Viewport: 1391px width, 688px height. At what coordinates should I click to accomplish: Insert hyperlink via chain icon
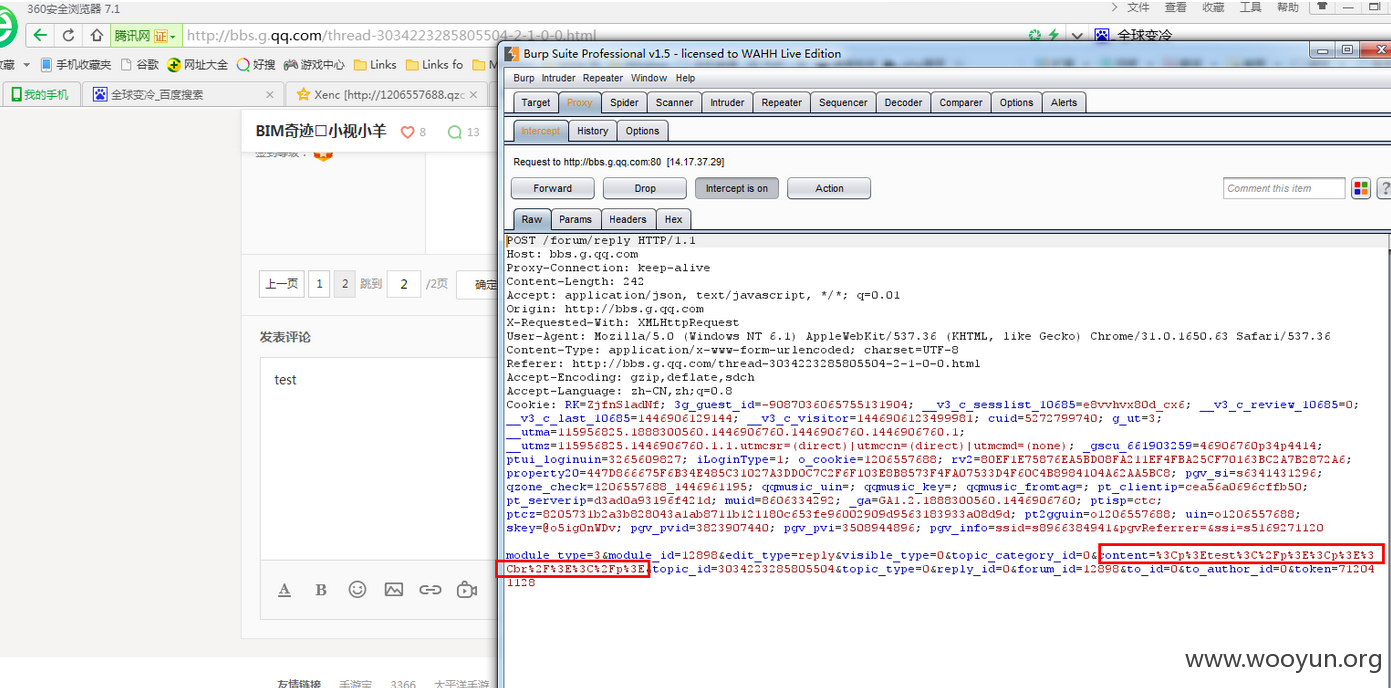pos(430,590)
